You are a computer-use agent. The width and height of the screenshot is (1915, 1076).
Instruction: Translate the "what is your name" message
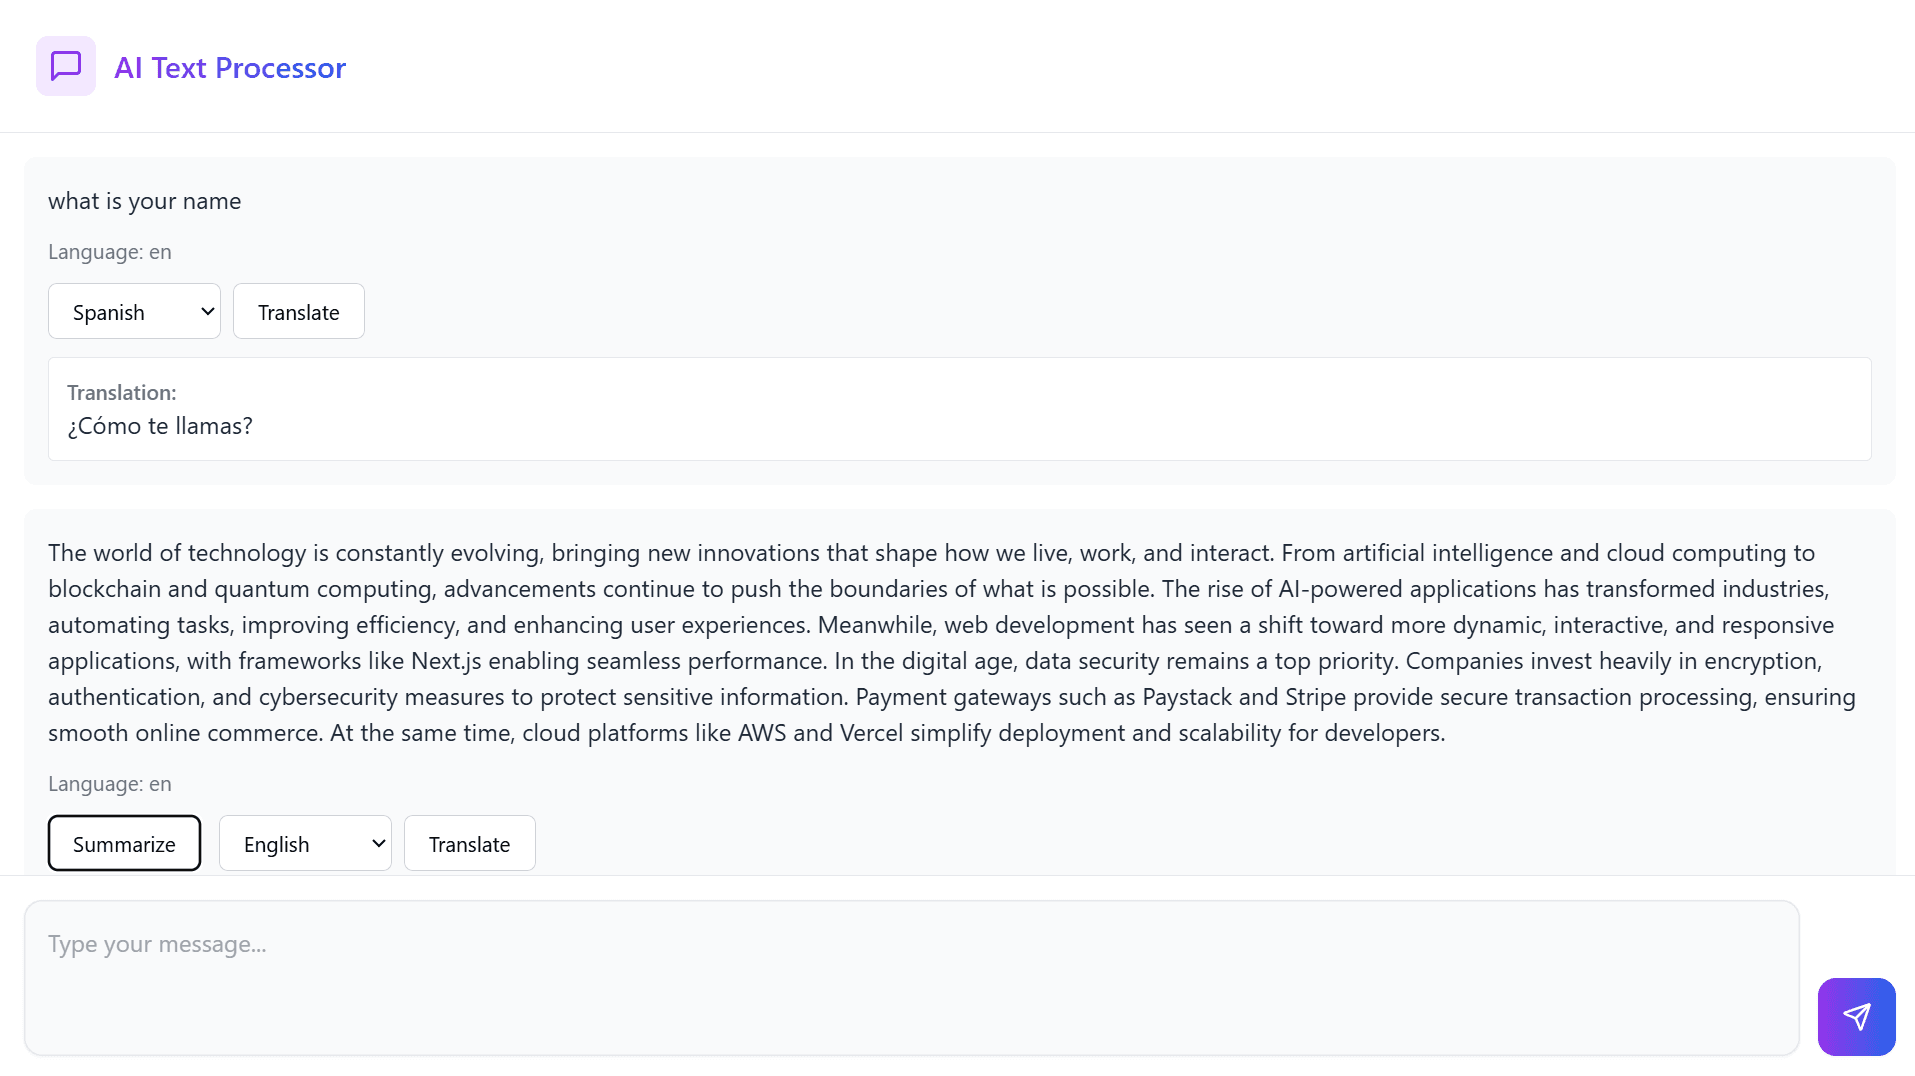pyautogui.click(x=298, y=311)
